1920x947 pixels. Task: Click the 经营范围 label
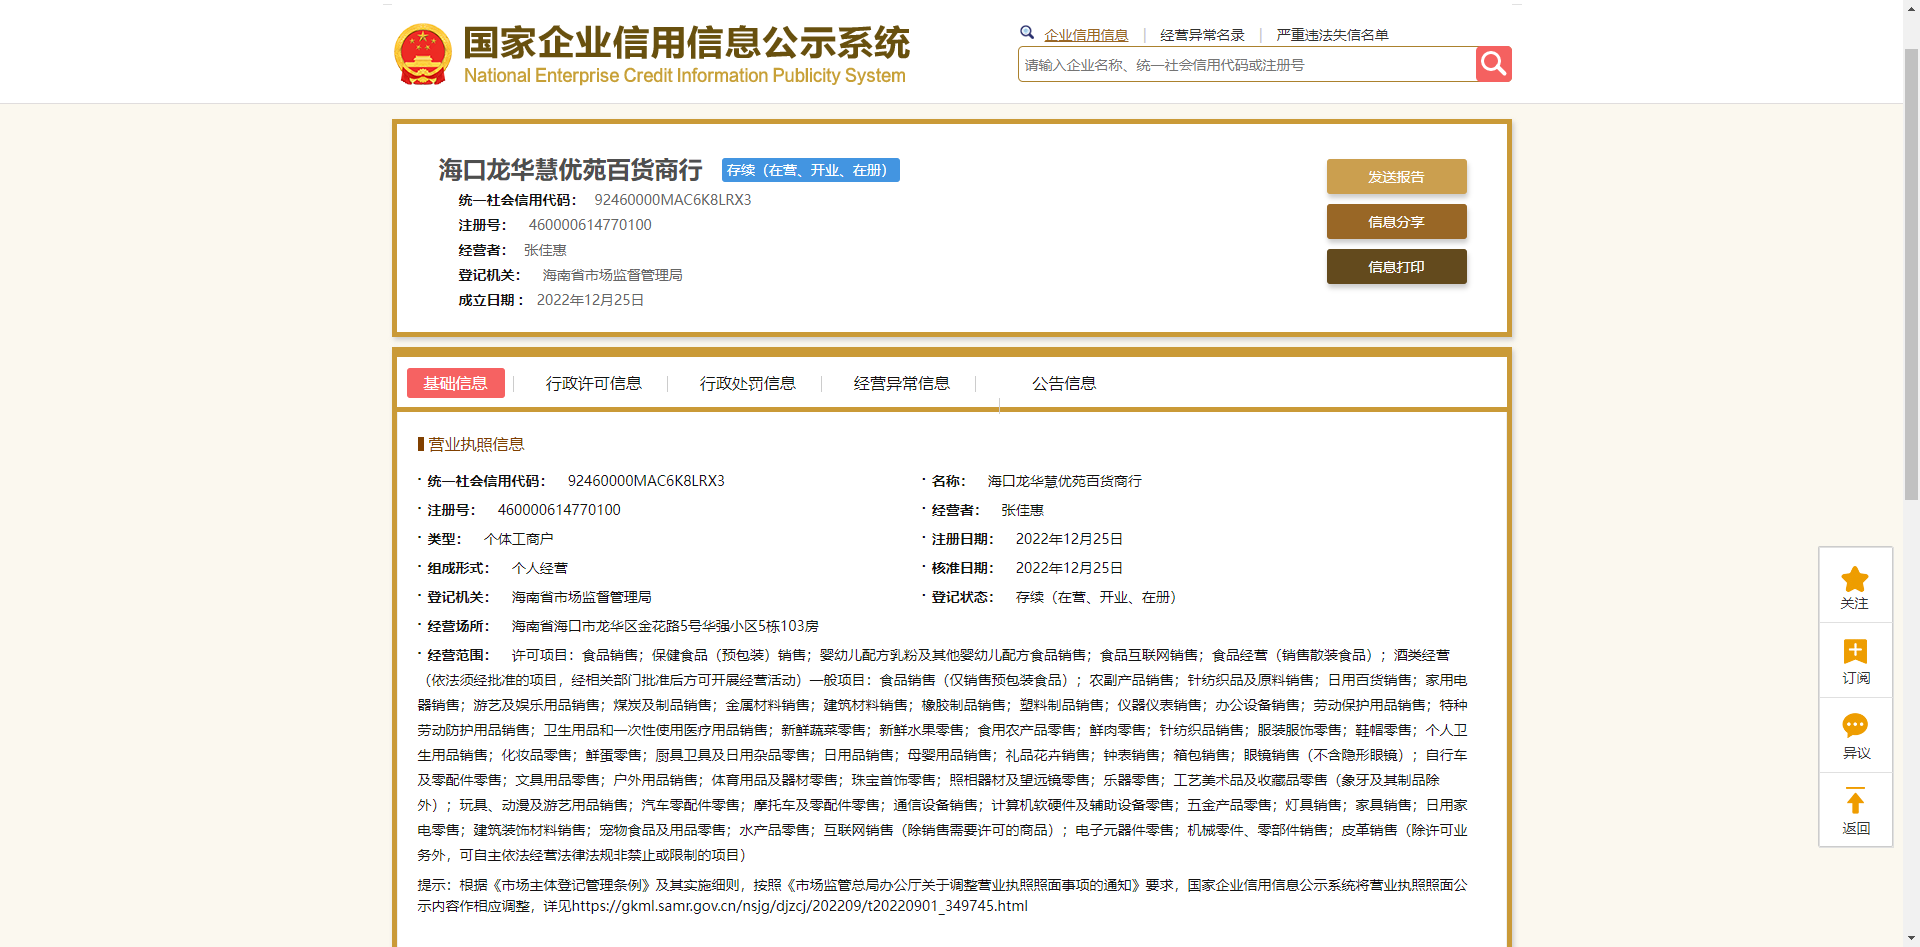458,655
